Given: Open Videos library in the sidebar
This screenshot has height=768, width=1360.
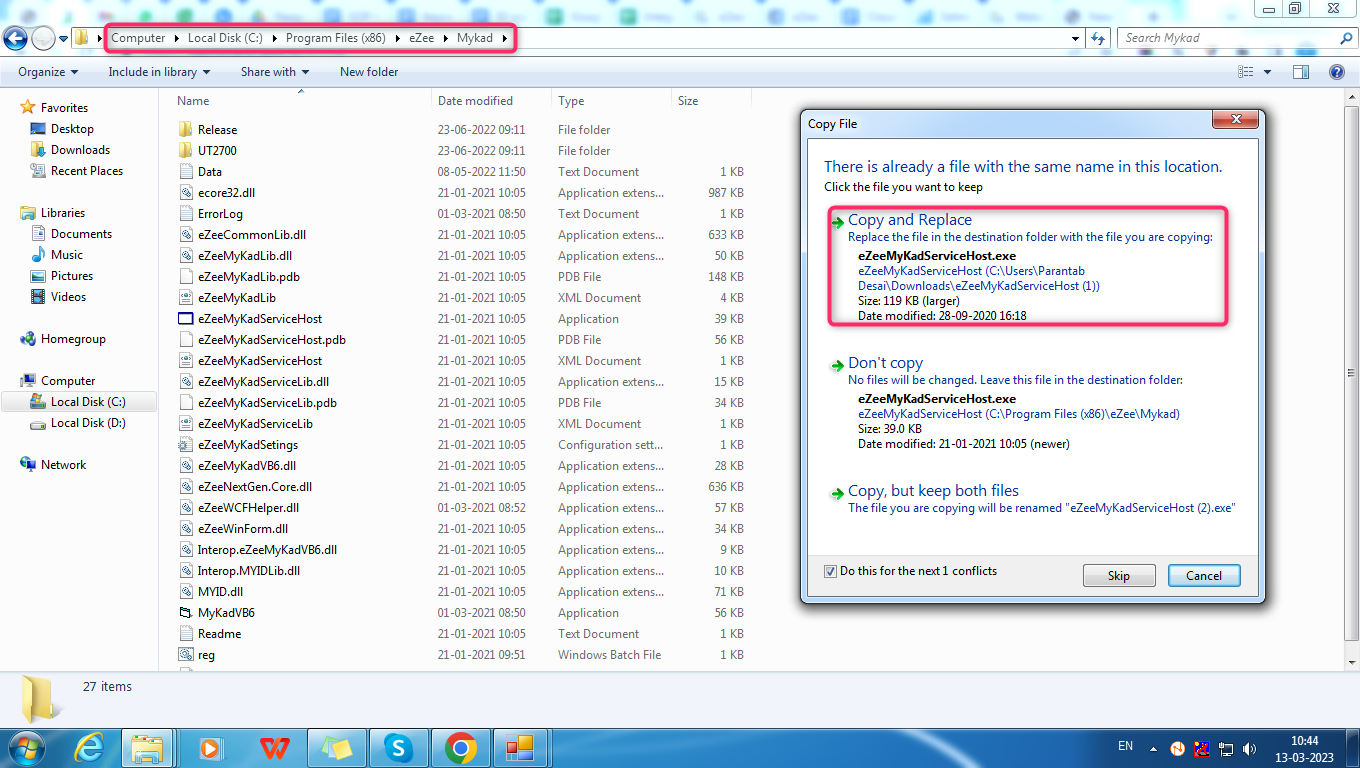Looking at the screenshot, I should tap(68, 297).
